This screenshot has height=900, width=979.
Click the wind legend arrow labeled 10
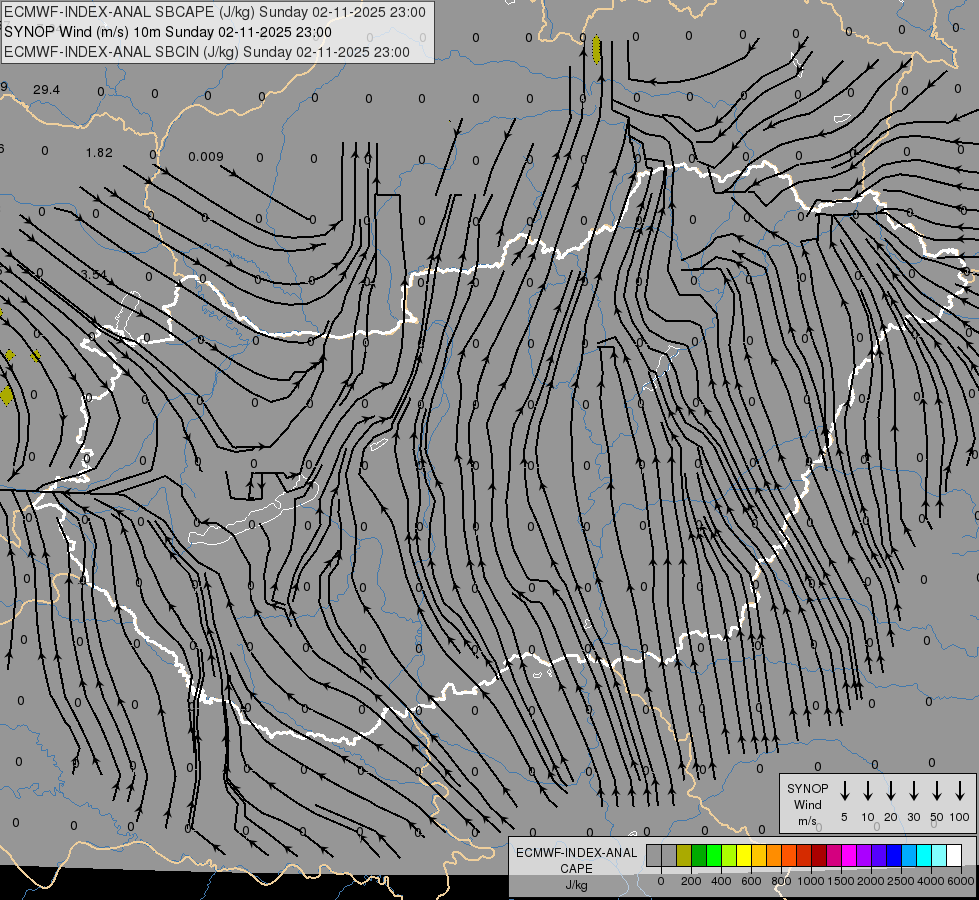pos(868,791)
